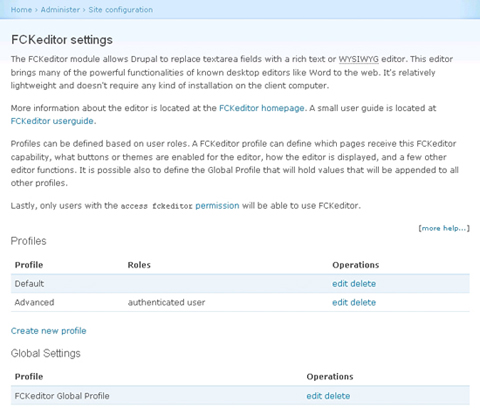Visit the FCKeditor homepage link

(262, 108)
